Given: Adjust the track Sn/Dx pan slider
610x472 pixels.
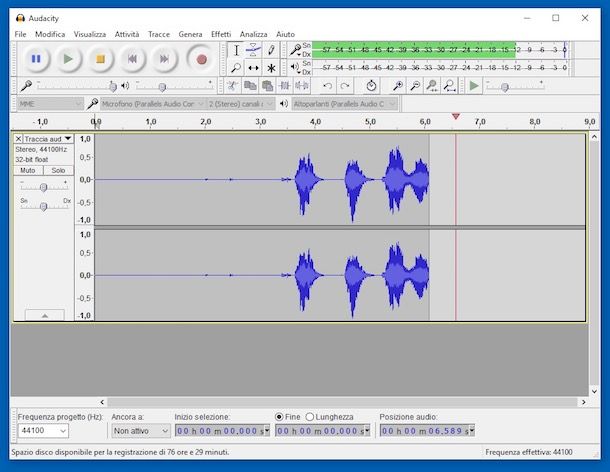Looking at the screenshot, I should [x=44, y=206].
